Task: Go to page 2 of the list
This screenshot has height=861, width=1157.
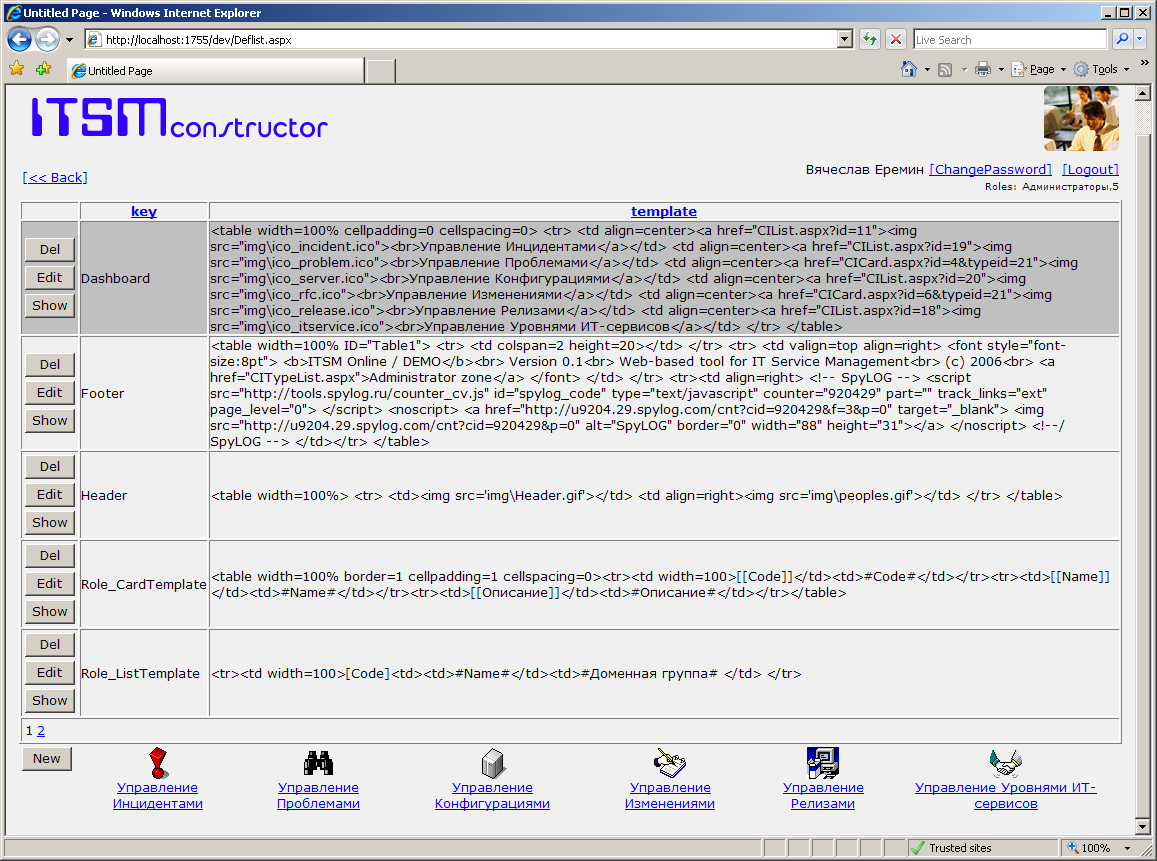Action: click(41, 731)
